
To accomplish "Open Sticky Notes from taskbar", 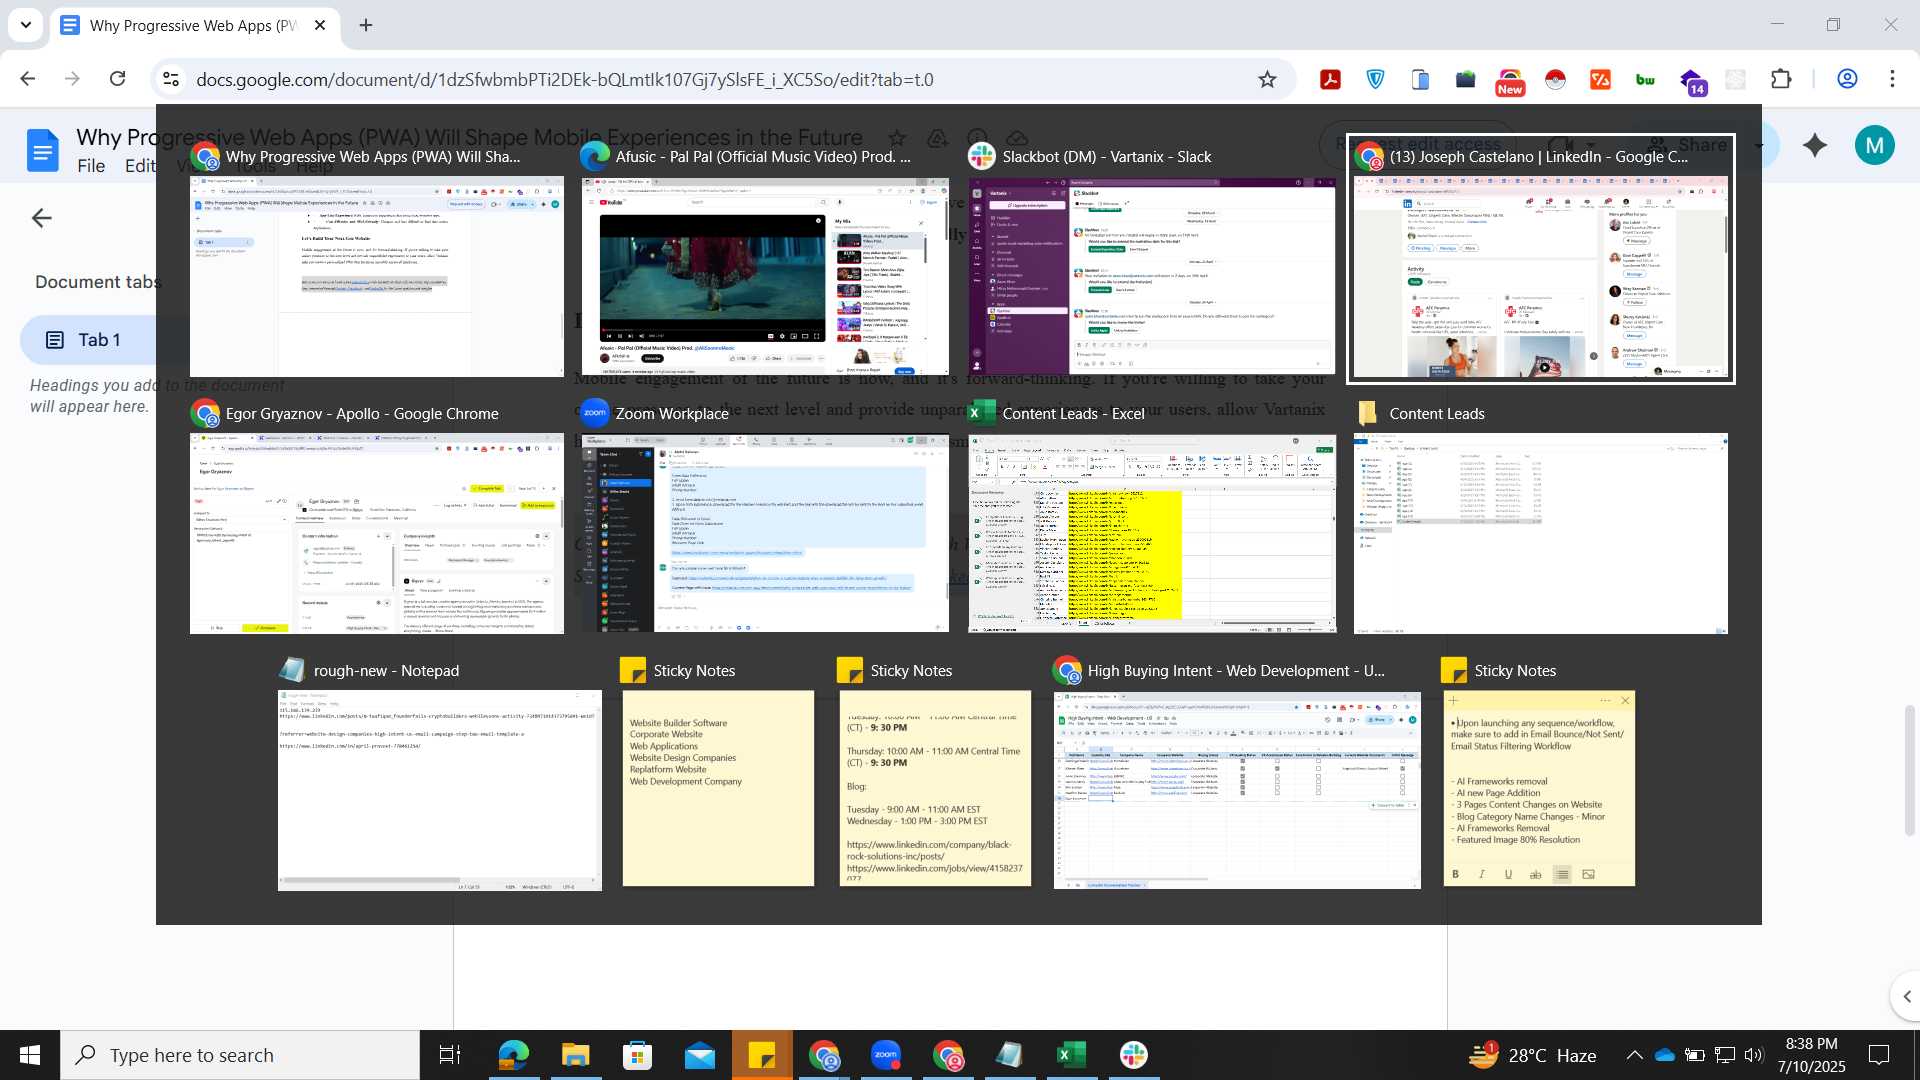I will tap(762, 1055).
